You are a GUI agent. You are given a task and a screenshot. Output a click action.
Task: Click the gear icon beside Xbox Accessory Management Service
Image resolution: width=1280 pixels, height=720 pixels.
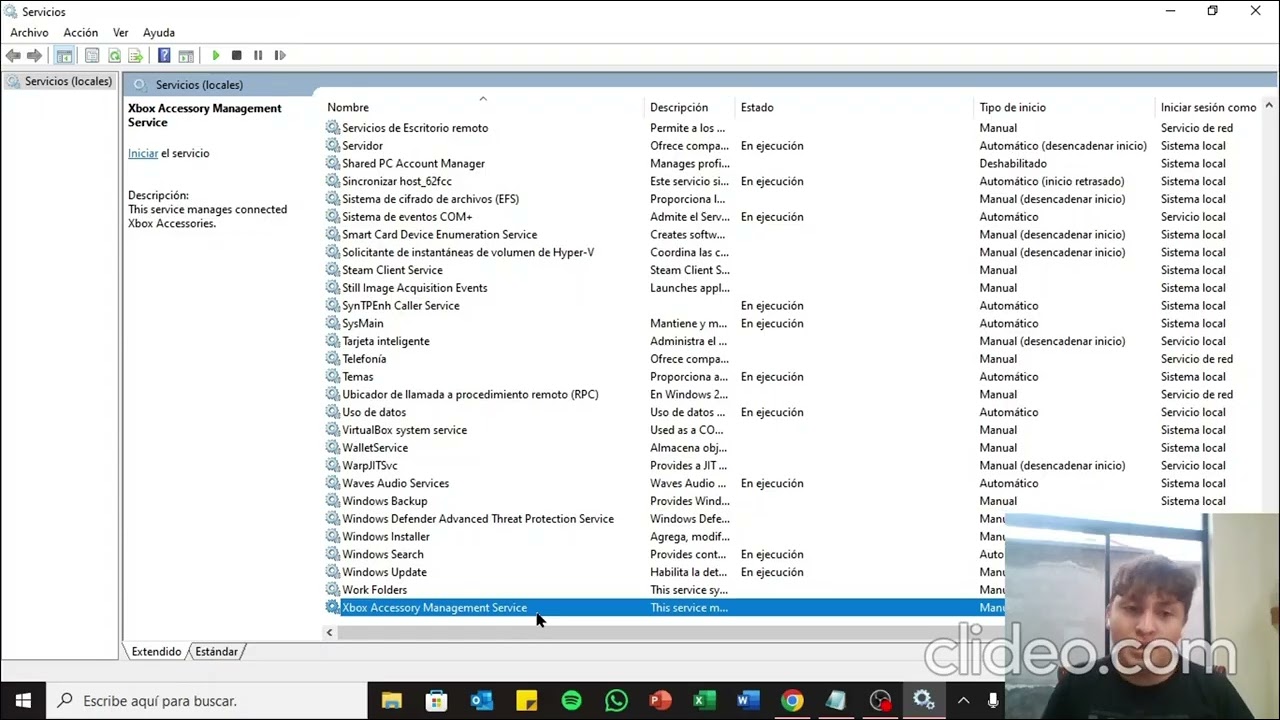[x=333, y=608]
